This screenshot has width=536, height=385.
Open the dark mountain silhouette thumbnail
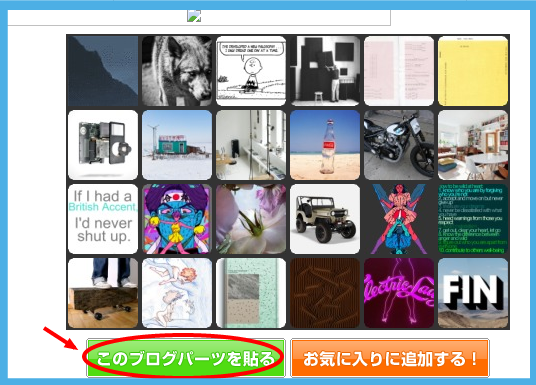[103, 71]
